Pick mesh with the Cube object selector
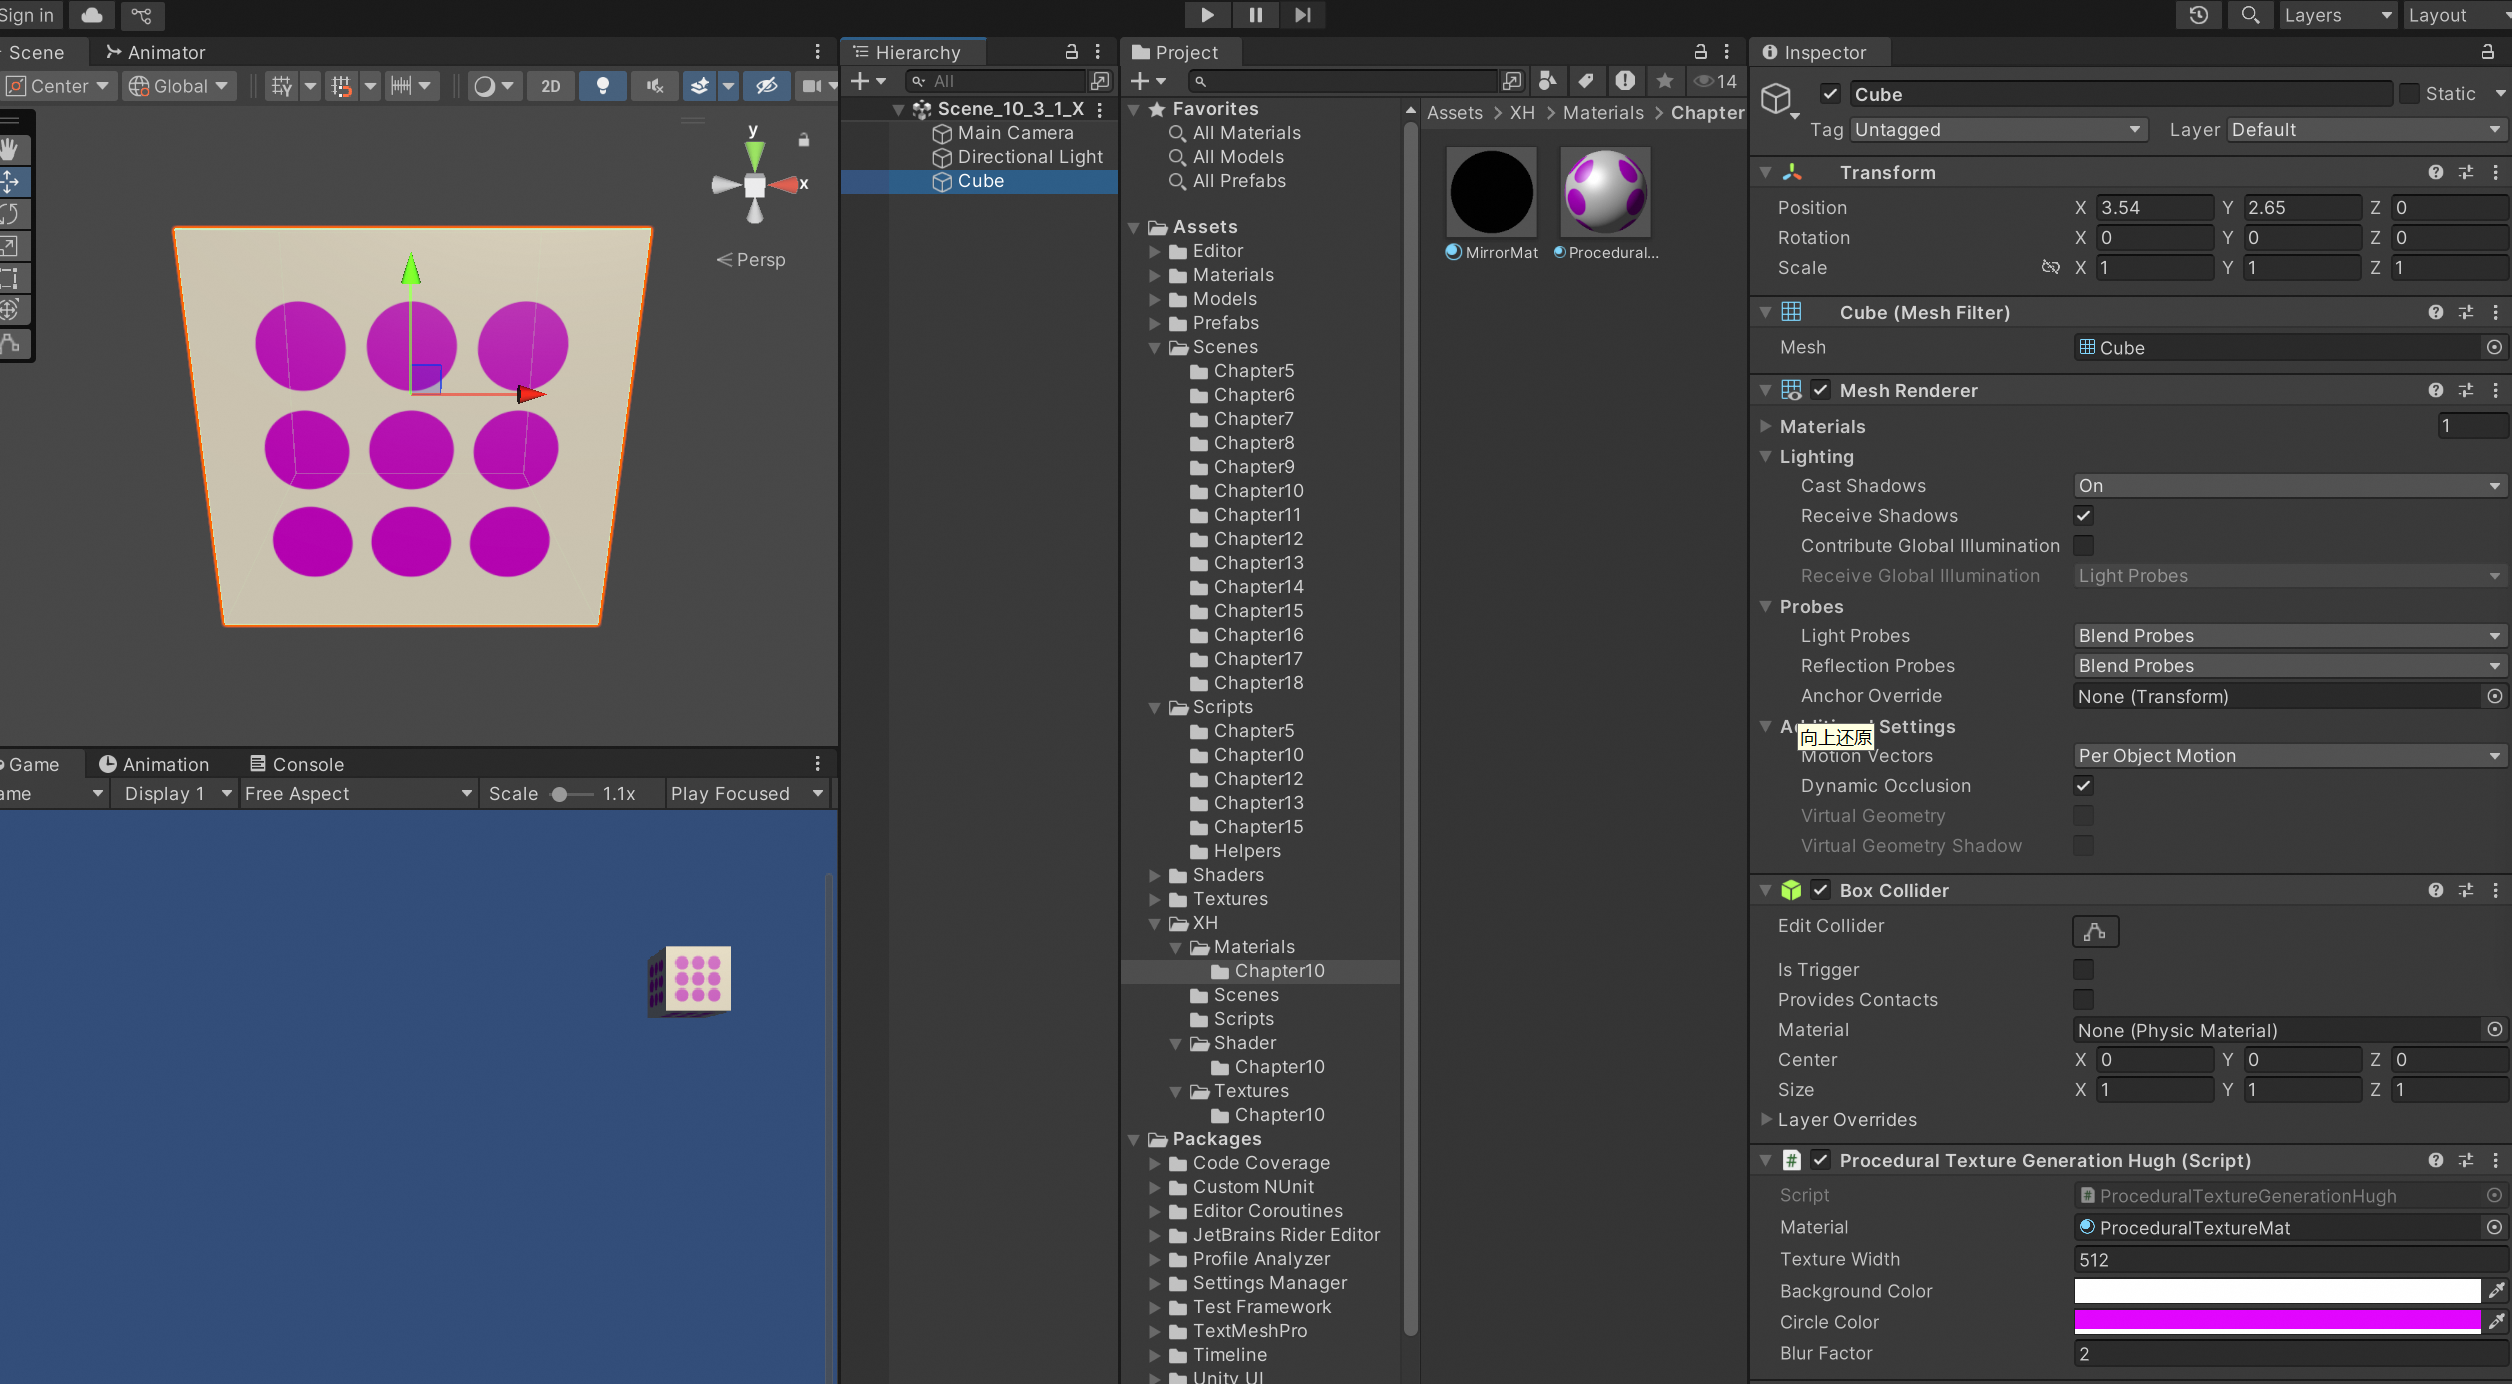This screenshot has width=2512, height=1384. (x=2495, y=347)
